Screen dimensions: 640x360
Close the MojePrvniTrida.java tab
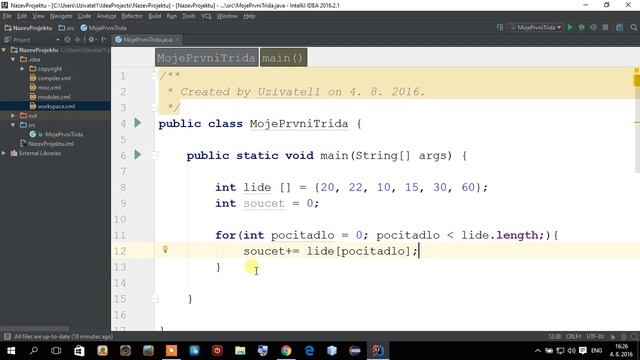[x=177, y=40]
